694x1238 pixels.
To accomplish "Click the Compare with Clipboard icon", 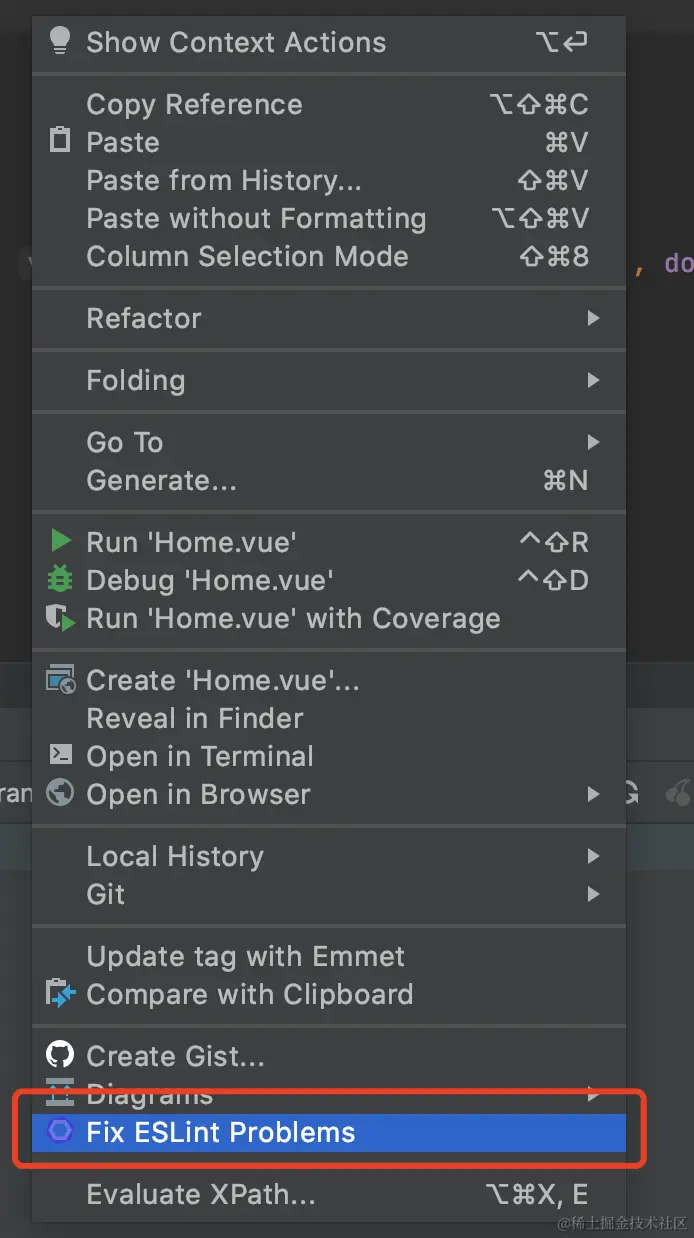I will click(61, 993).
